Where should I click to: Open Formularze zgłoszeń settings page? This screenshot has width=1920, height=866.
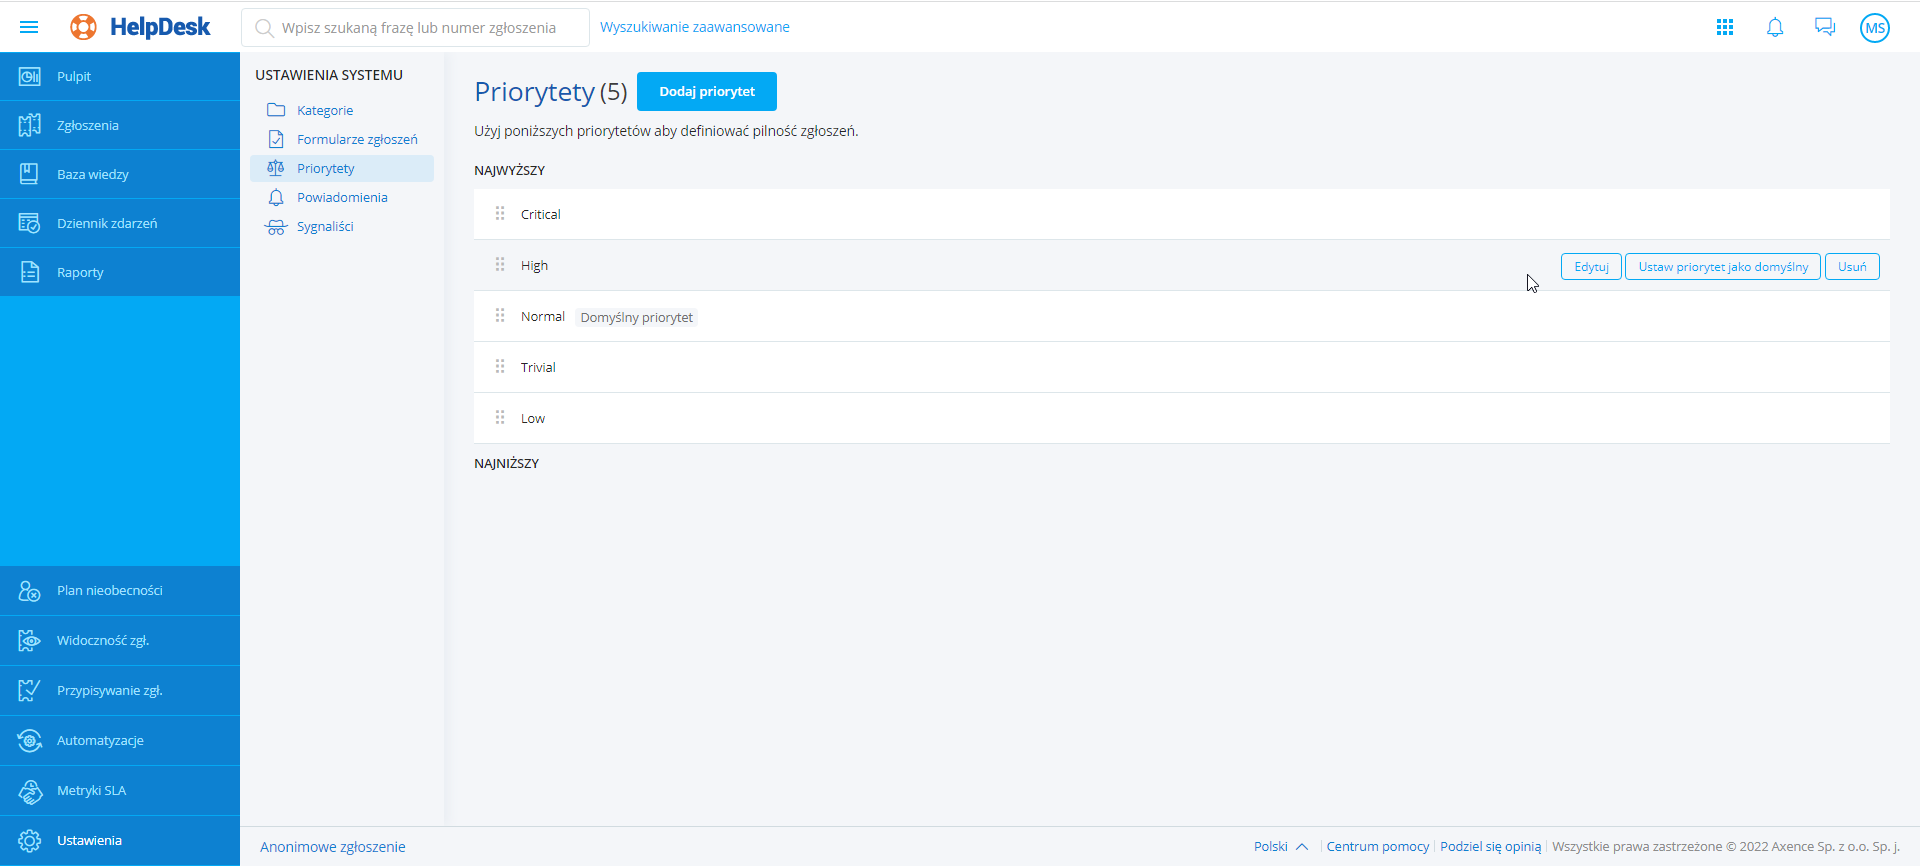pos(357,139)
